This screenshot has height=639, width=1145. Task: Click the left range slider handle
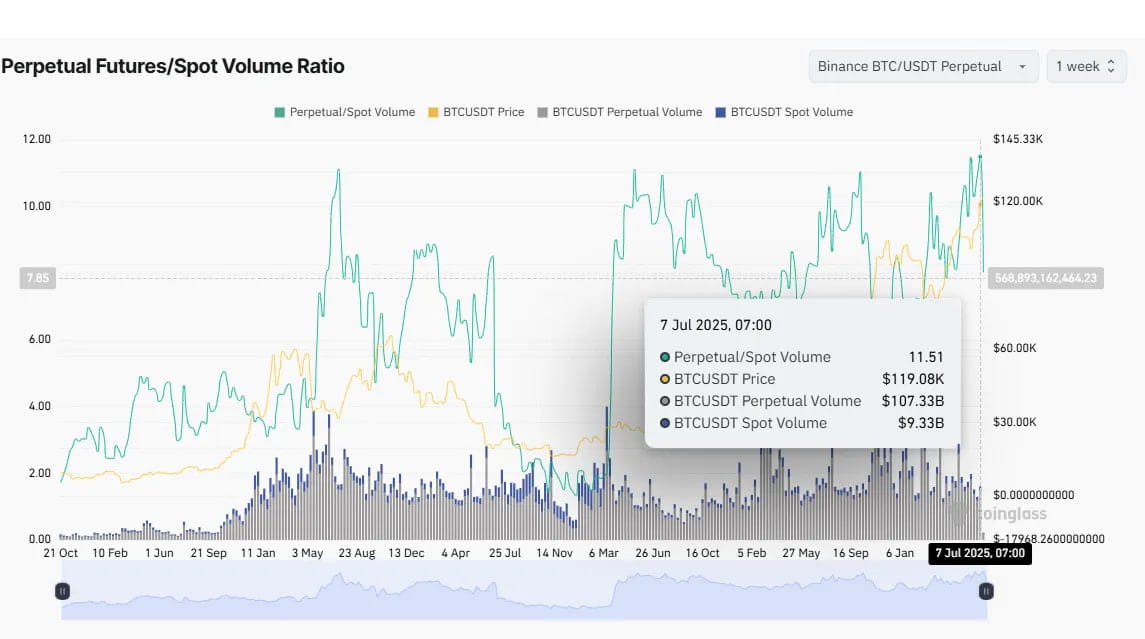tap(63, 591)
